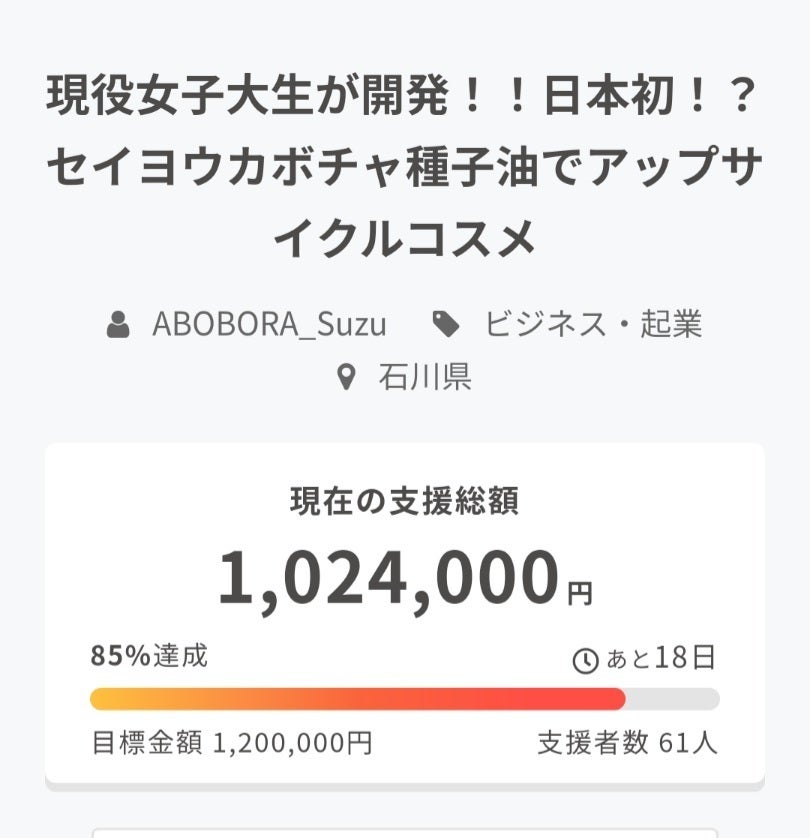Click the 支援者数 61人 supporter count
The width and height of the screenshot is (810, 838).
click(x=627, y=743)
